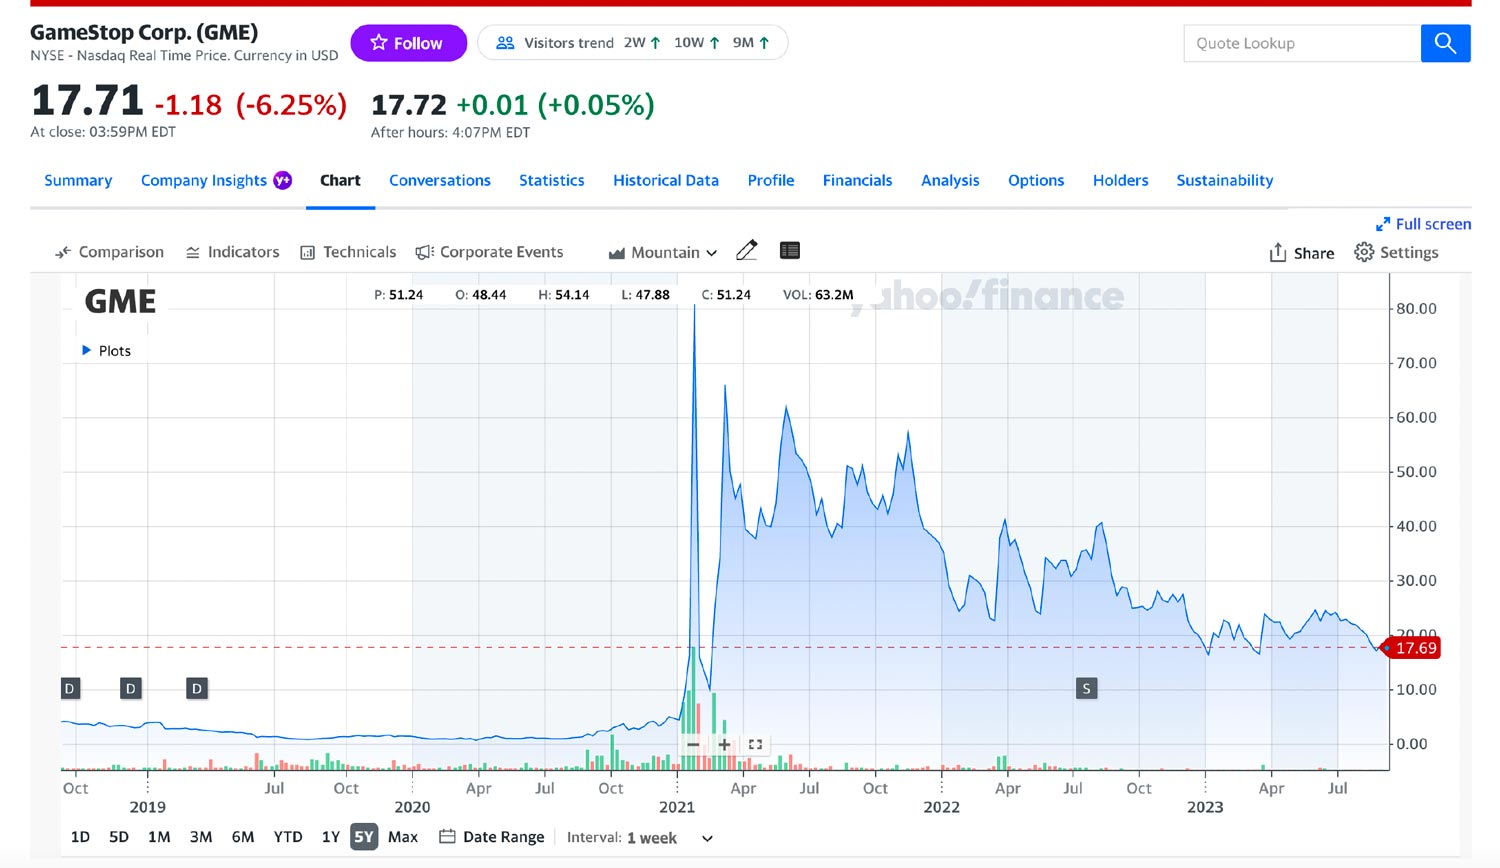The width and height of the screenshot is (1500, 868).
Task: Zoom out with the minus button
Action: tap(693, 744)
